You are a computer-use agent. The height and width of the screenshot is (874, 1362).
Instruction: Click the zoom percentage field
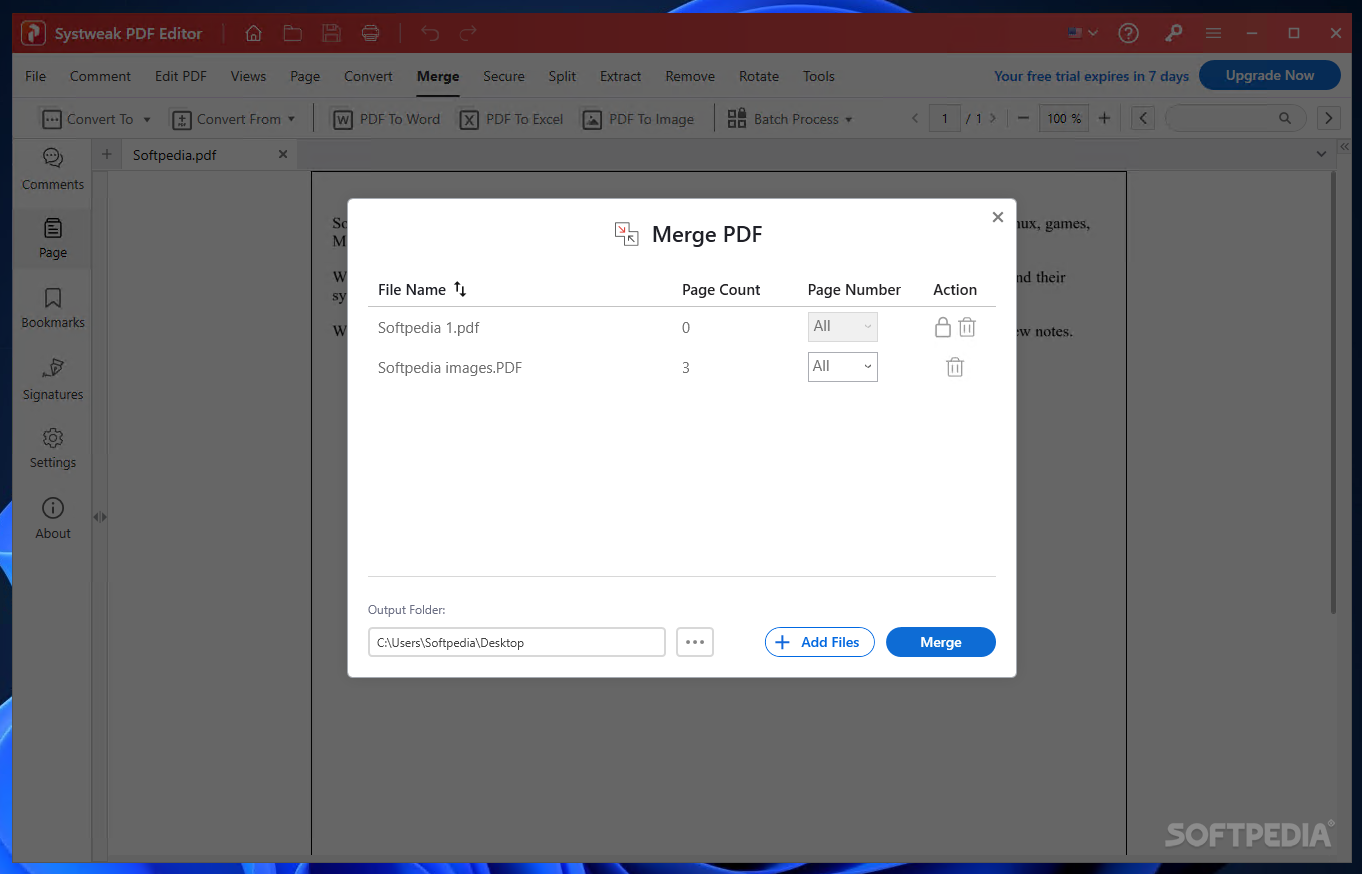tap(1064, 118)
